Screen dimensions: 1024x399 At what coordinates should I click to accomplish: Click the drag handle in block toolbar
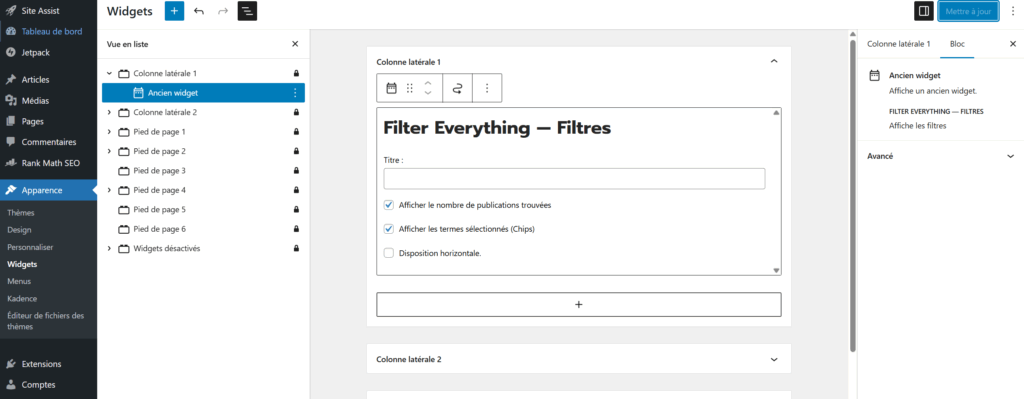click(x=410, y=88)
